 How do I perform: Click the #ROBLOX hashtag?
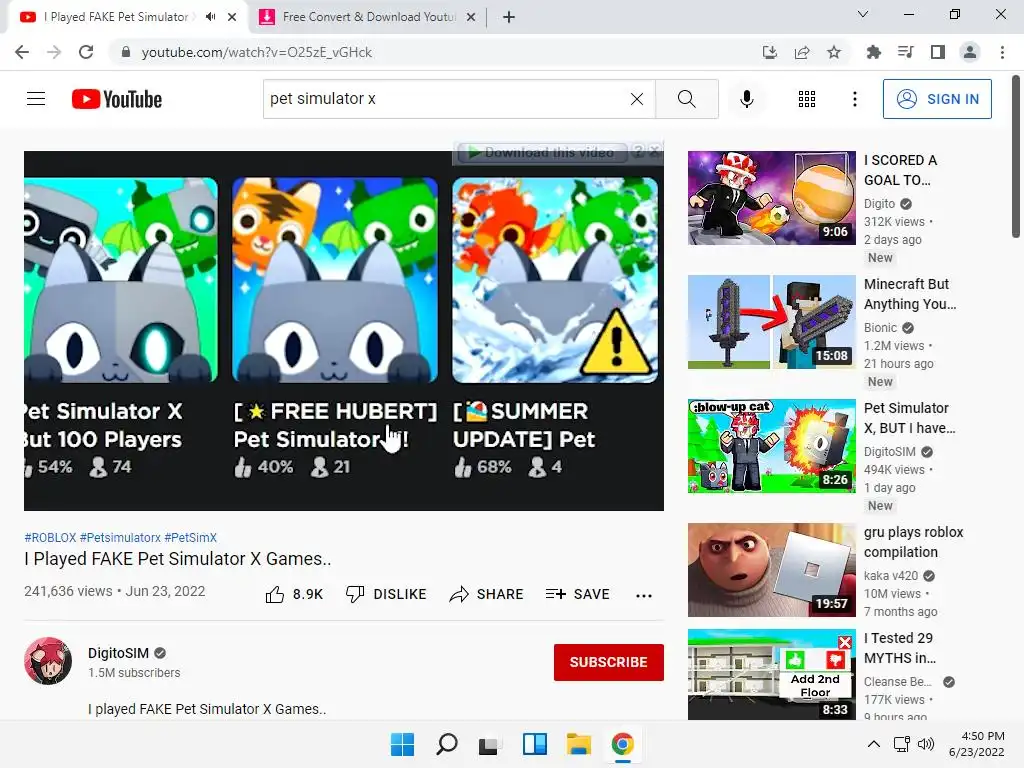pyautogui.click(x=50, y=537)
